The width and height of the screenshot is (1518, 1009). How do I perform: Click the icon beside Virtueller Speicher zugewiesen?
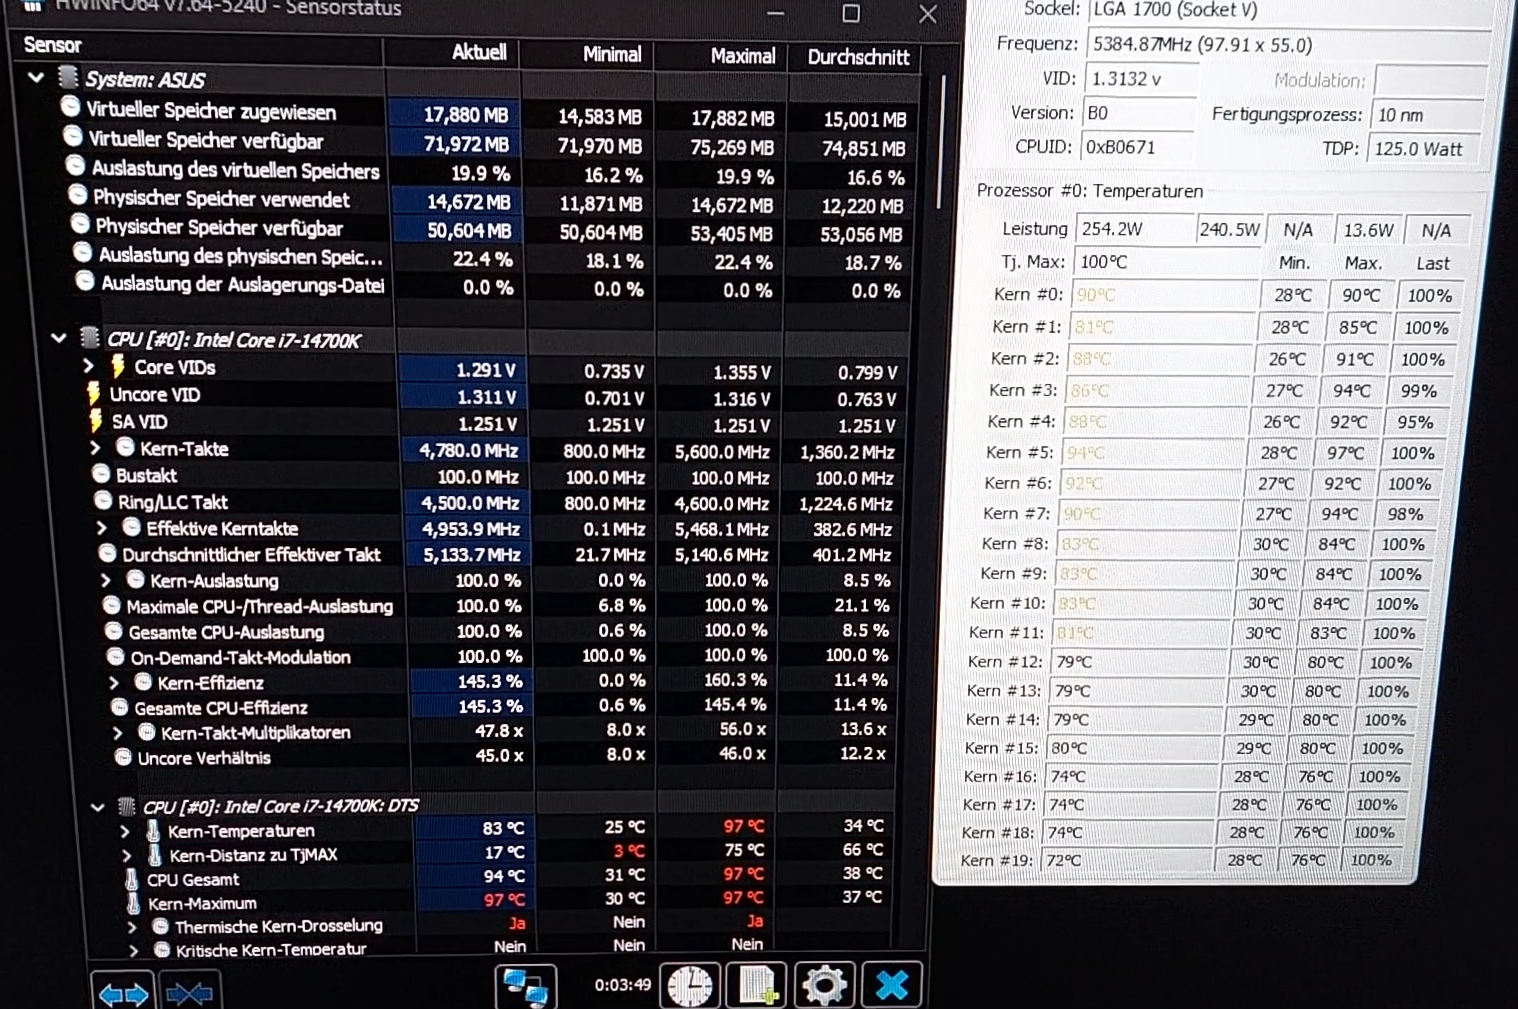tap(70, 106)
